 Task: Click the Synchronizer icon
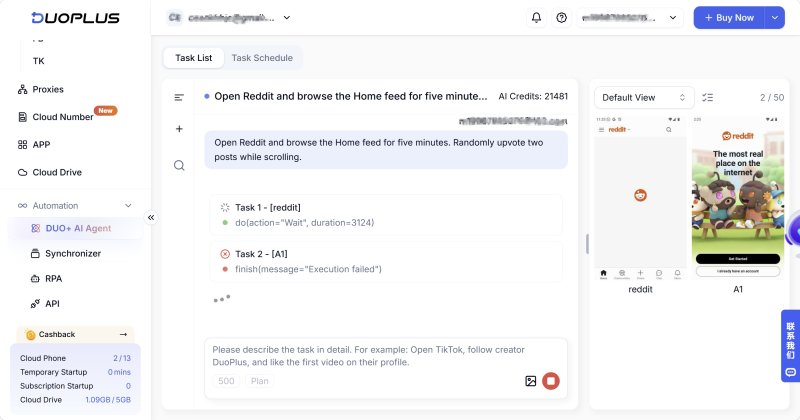point(35,253)
